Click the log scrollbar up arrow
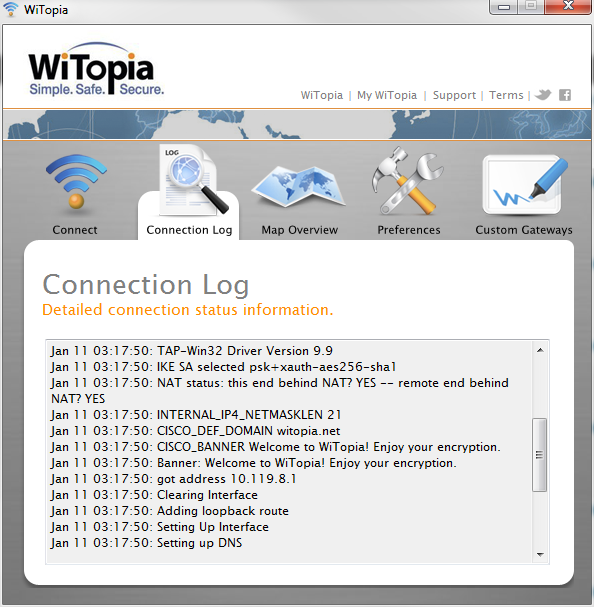Viewport: 594px width, 607px height. coord(540,350)
